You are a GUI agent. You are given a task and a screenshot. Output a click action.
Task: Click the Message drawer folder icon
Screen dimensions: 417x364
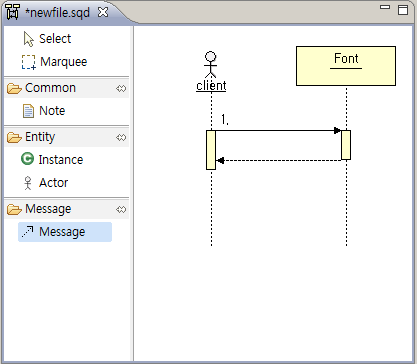[14, 209]
